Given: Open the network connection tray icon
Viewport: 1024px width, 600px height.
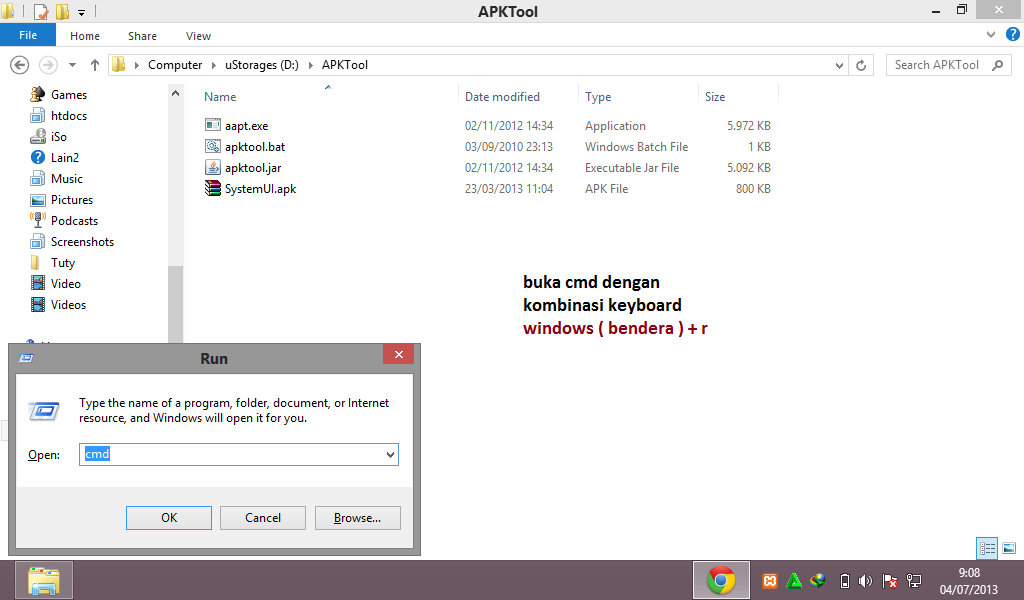Looking at the screenshot, I should [914, 580].
